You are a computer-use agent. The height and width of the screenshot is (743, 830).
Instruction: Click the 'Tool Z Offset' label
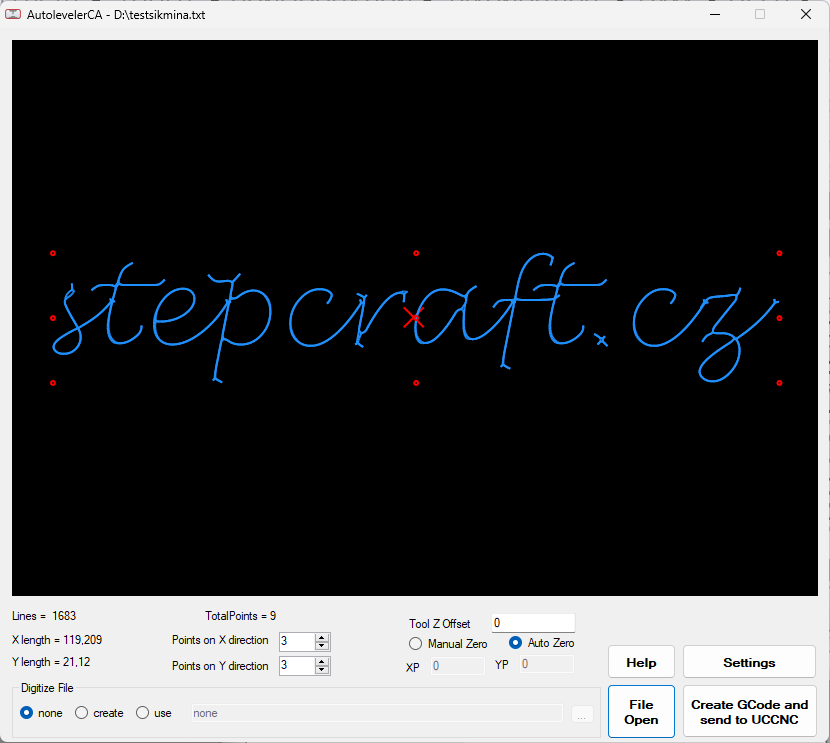point(439,624)
